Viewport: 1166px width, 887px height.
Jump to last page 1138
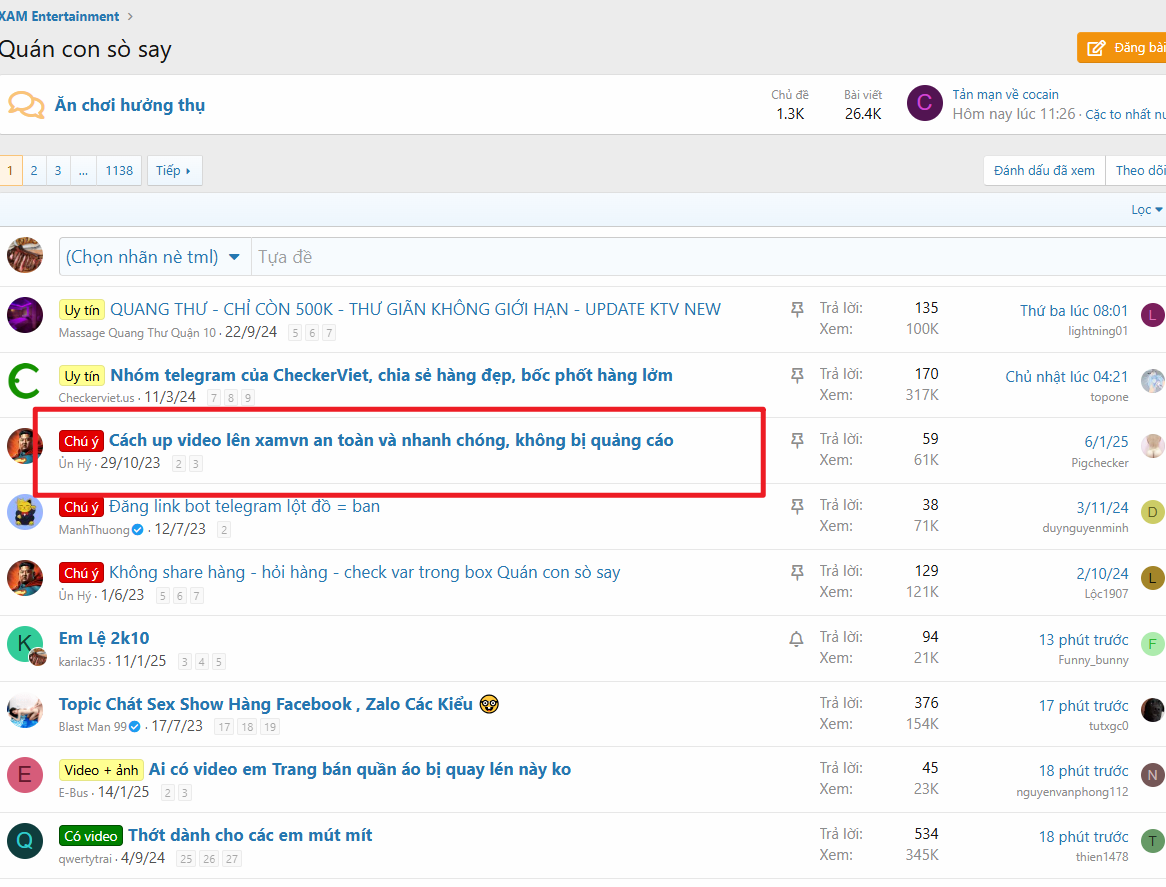[119, 170]
